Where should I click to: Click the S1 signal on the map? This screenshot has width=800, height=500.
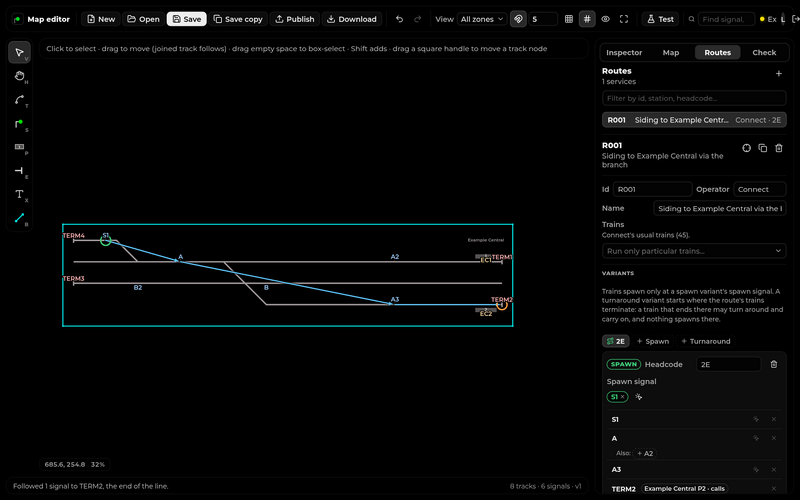tap(106, 240)
